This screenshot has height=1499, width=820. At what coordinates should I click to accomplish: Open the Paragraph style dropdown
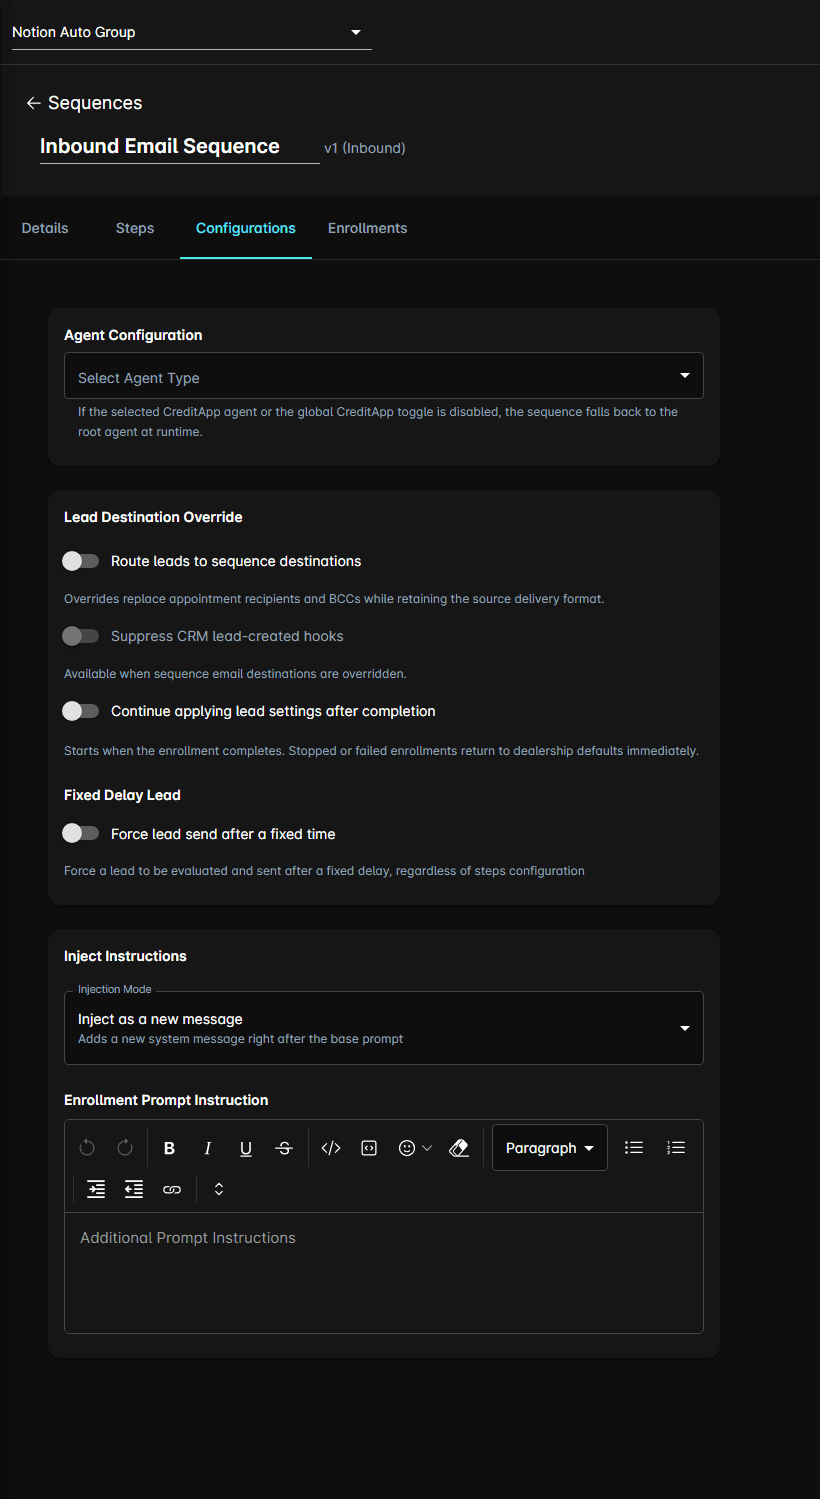pos(550,1148)
